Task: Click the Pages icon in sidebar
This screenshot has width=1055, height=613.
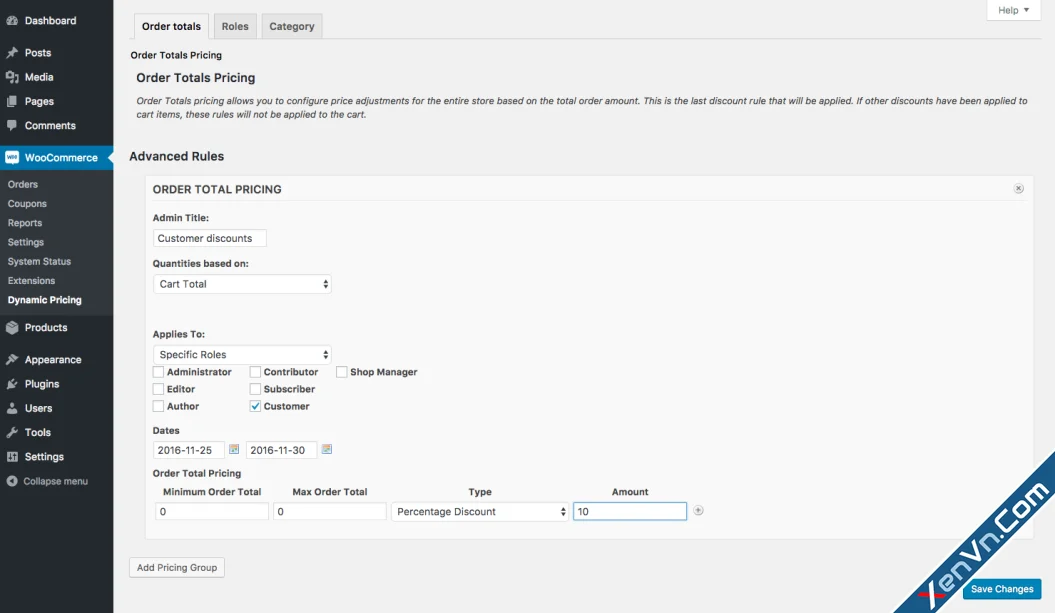Action: (x=12, y=101)
